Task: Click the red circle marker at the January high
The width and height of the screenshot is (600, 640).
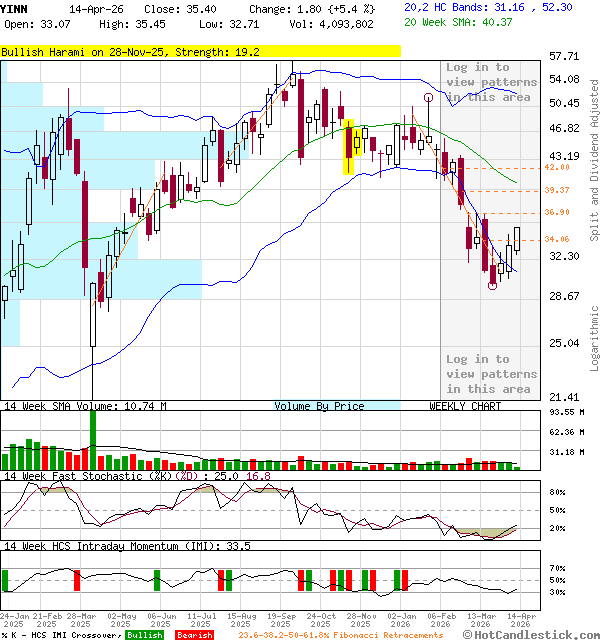Action: pyautogui.click(x=429, y=98)
